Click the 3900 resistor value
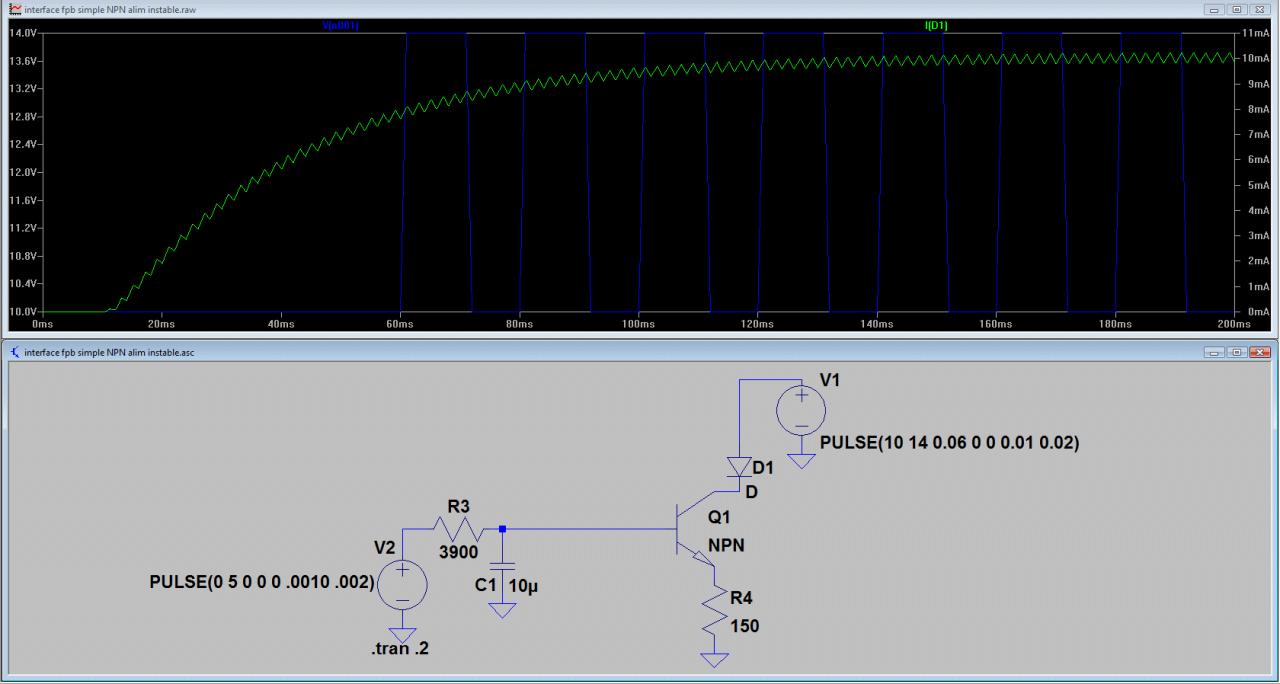The image size is (1280, 684). 458,551
